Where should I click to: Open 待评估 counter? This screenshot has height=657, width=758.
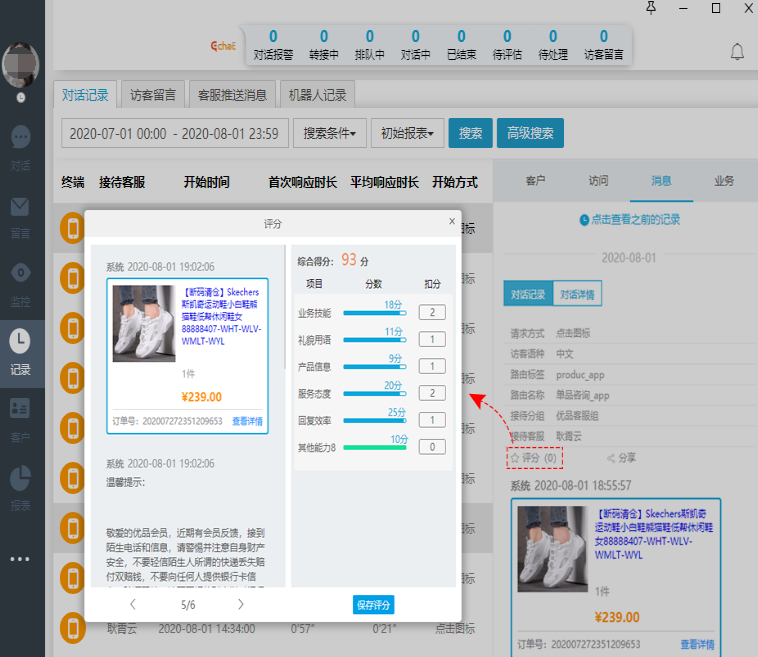pyautogui.click(x=507, y=45)
